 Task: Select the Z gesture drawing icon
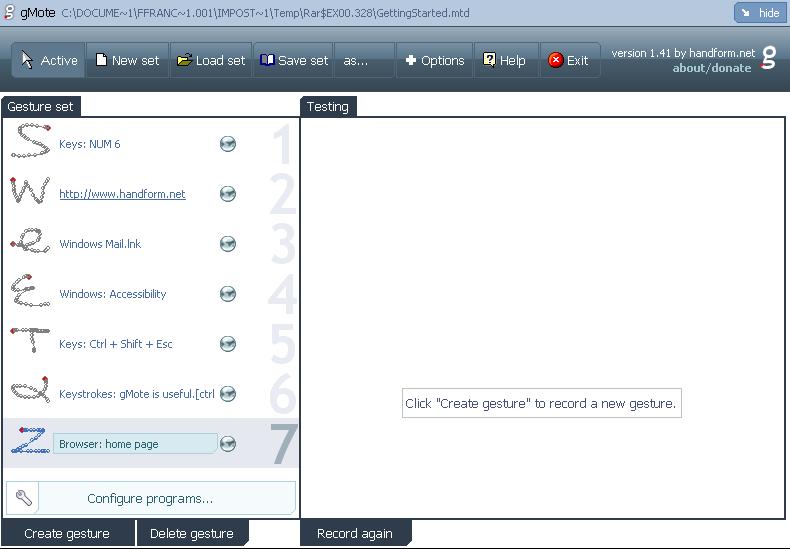click(x=29, y=441)
